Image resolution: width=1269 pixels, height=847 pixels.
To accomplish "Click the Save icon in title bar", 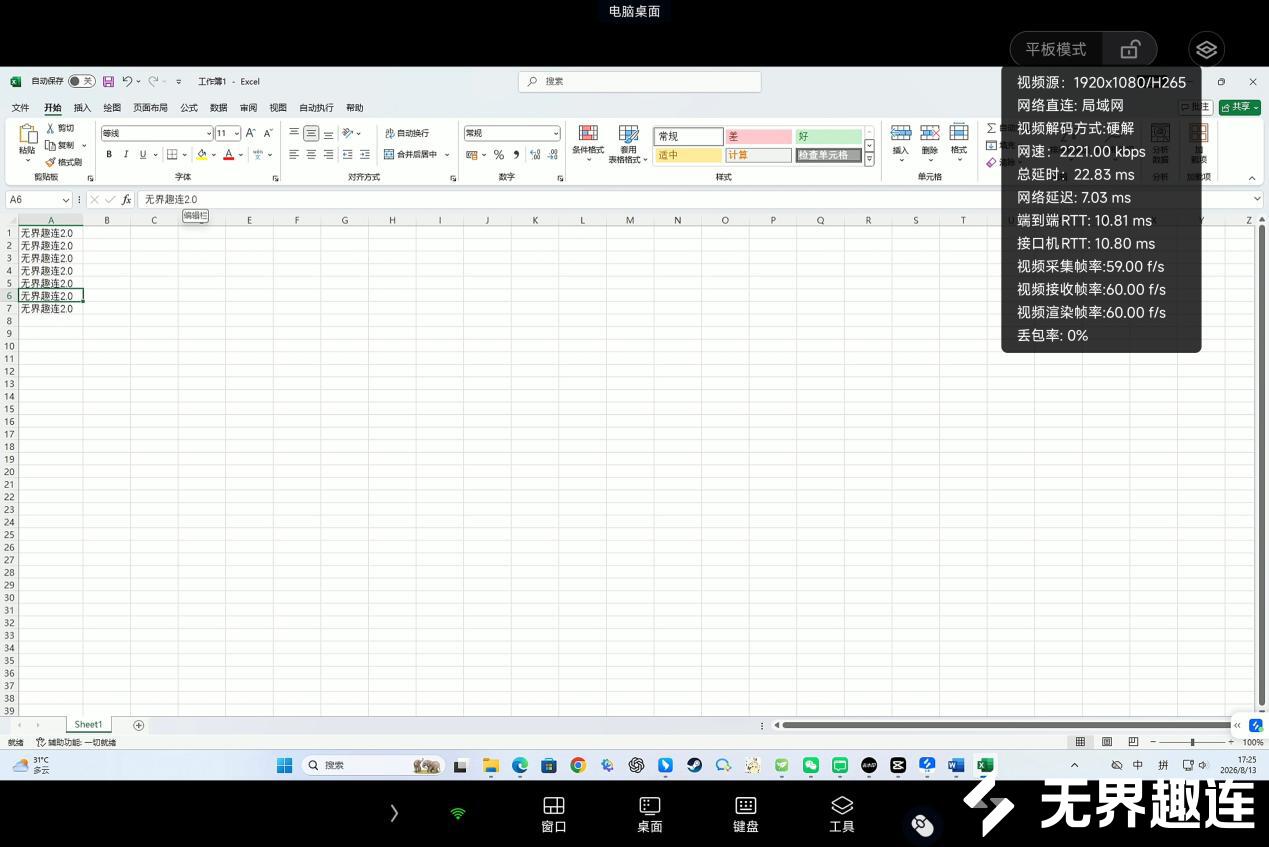I will [x=108, y=81].
